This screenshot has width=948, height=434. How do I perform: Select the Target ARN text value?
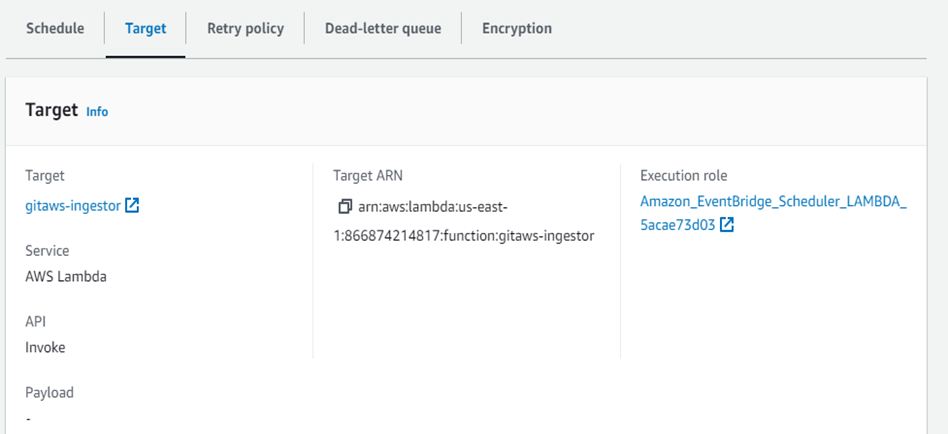tap(464, 222)
